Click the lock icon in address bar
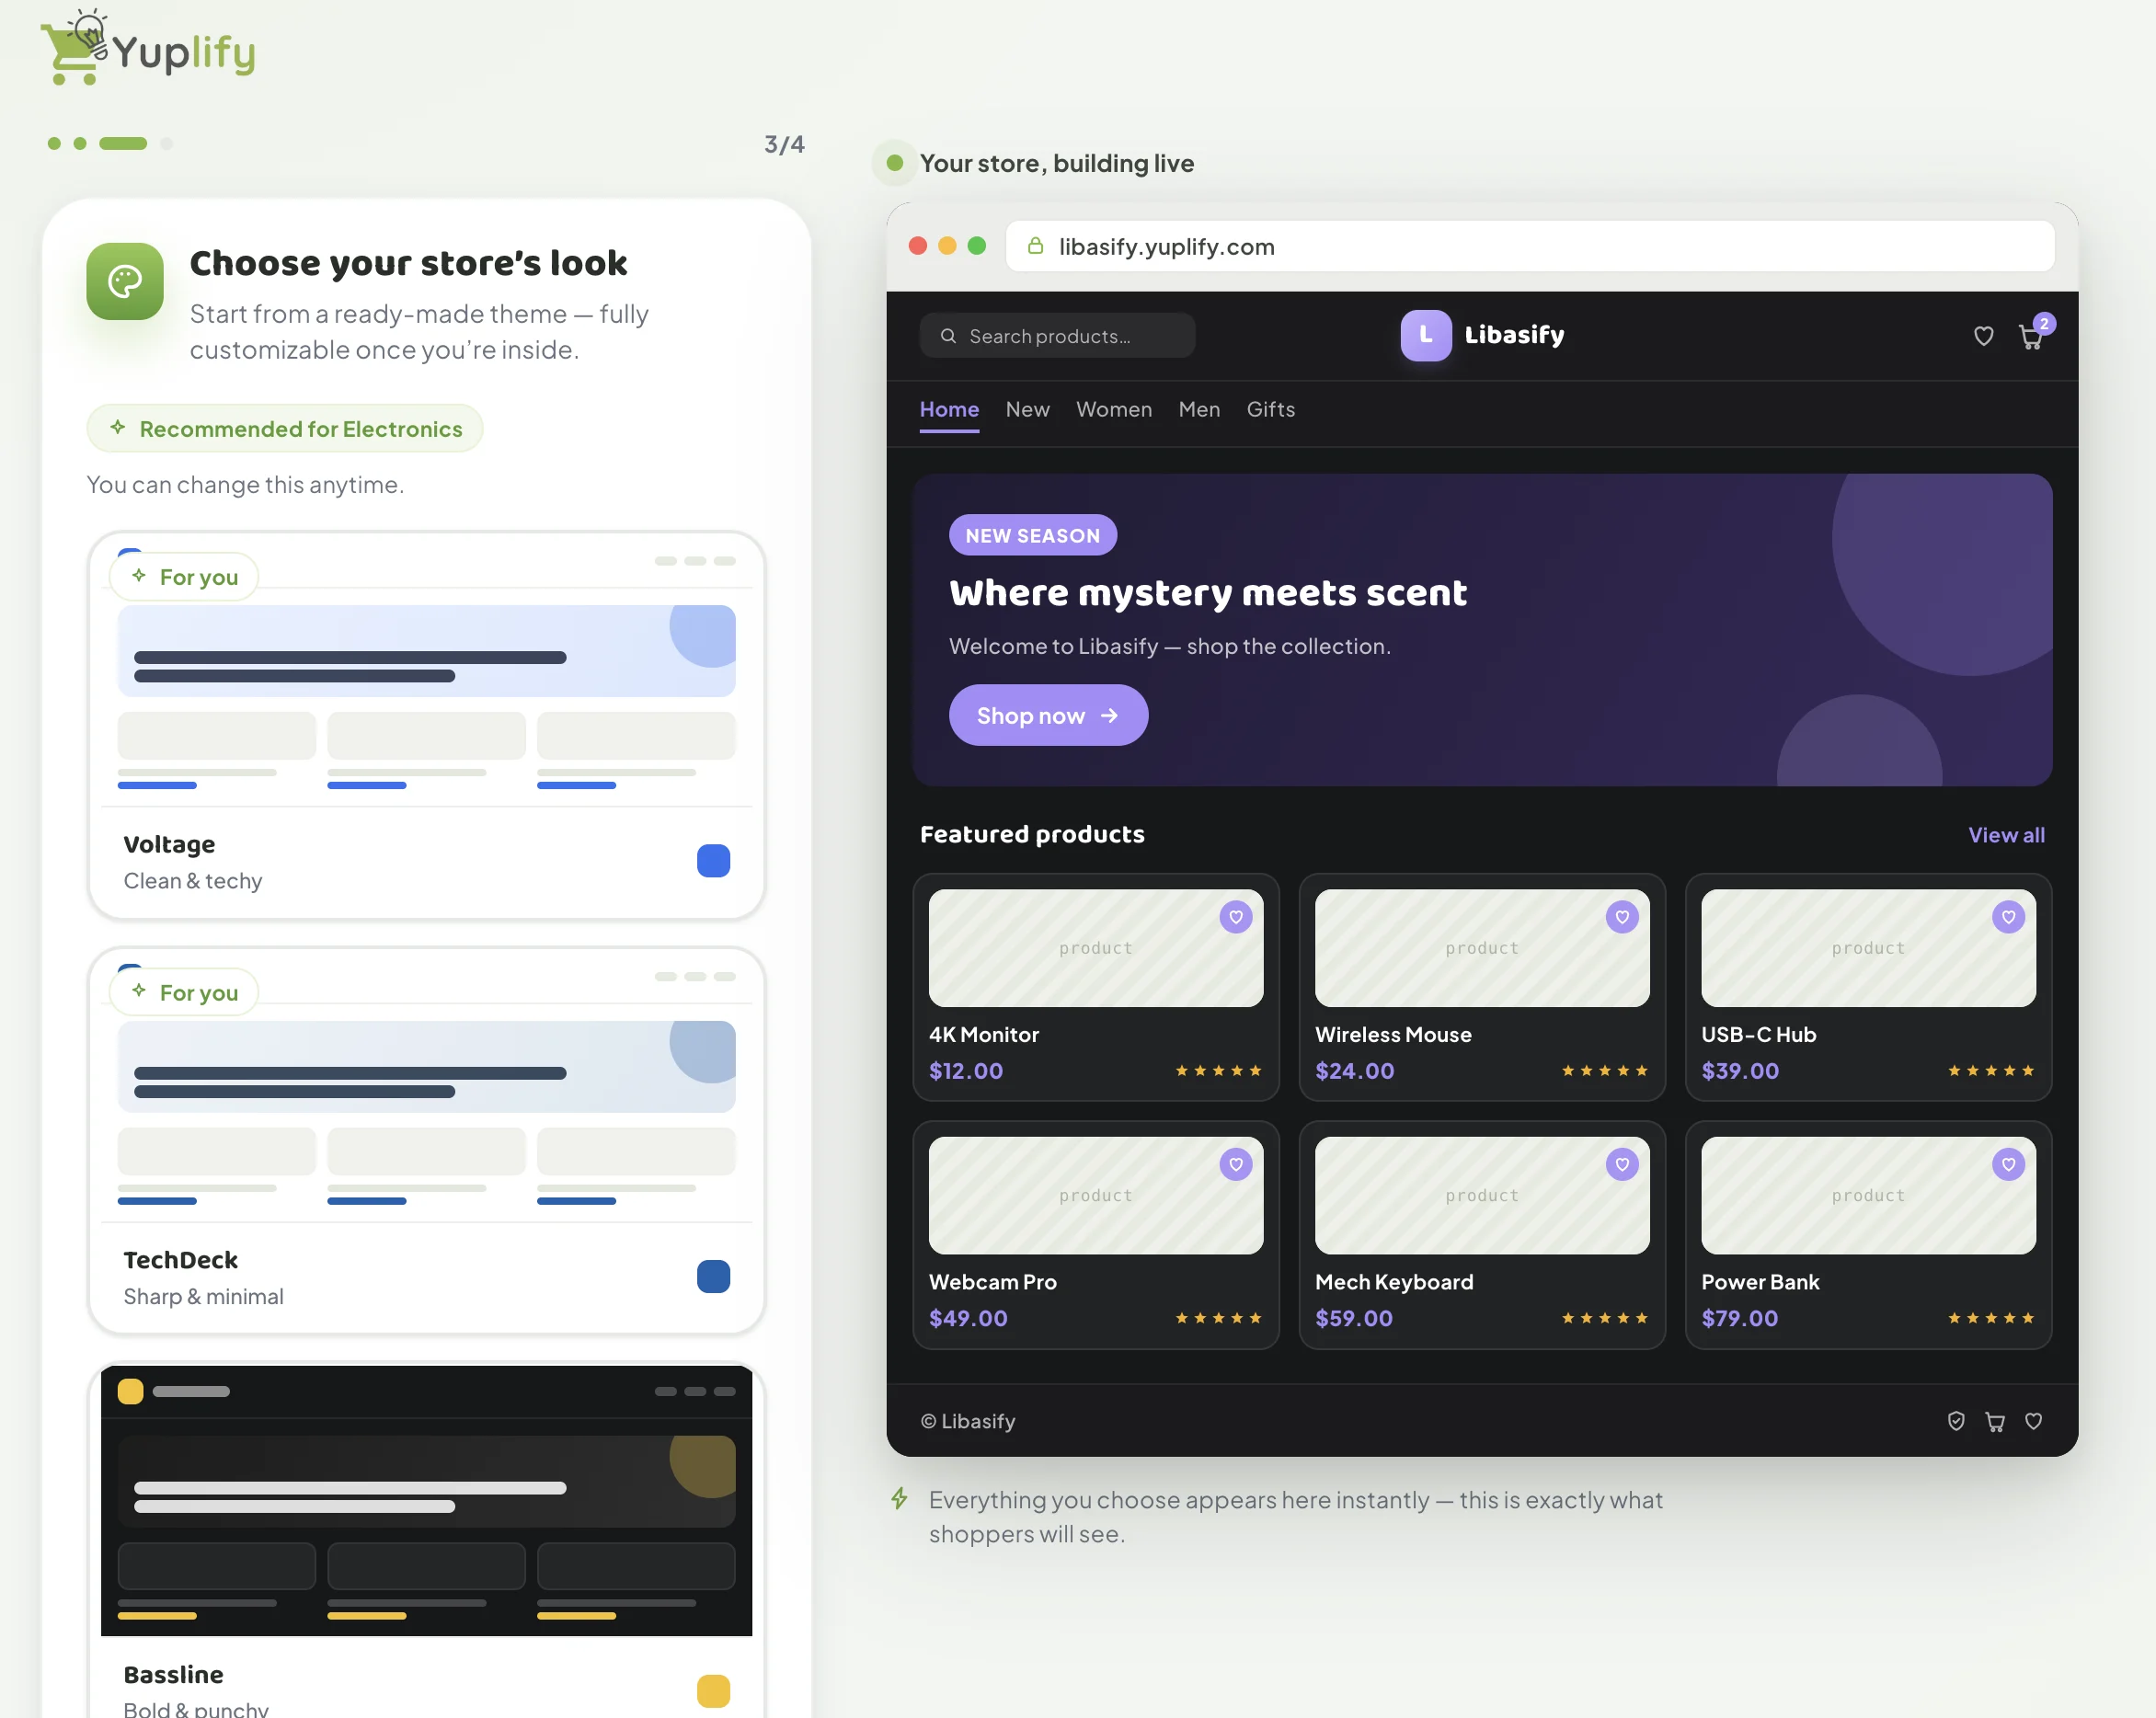Image resolution: width=2156 pixels, height=1718 pixels. 1035,246
